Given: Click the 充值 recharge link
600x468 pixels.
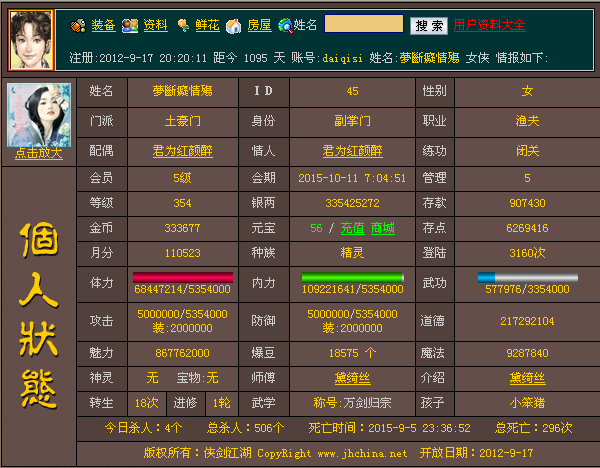Looking at the screenshot, I should (352, 228).
